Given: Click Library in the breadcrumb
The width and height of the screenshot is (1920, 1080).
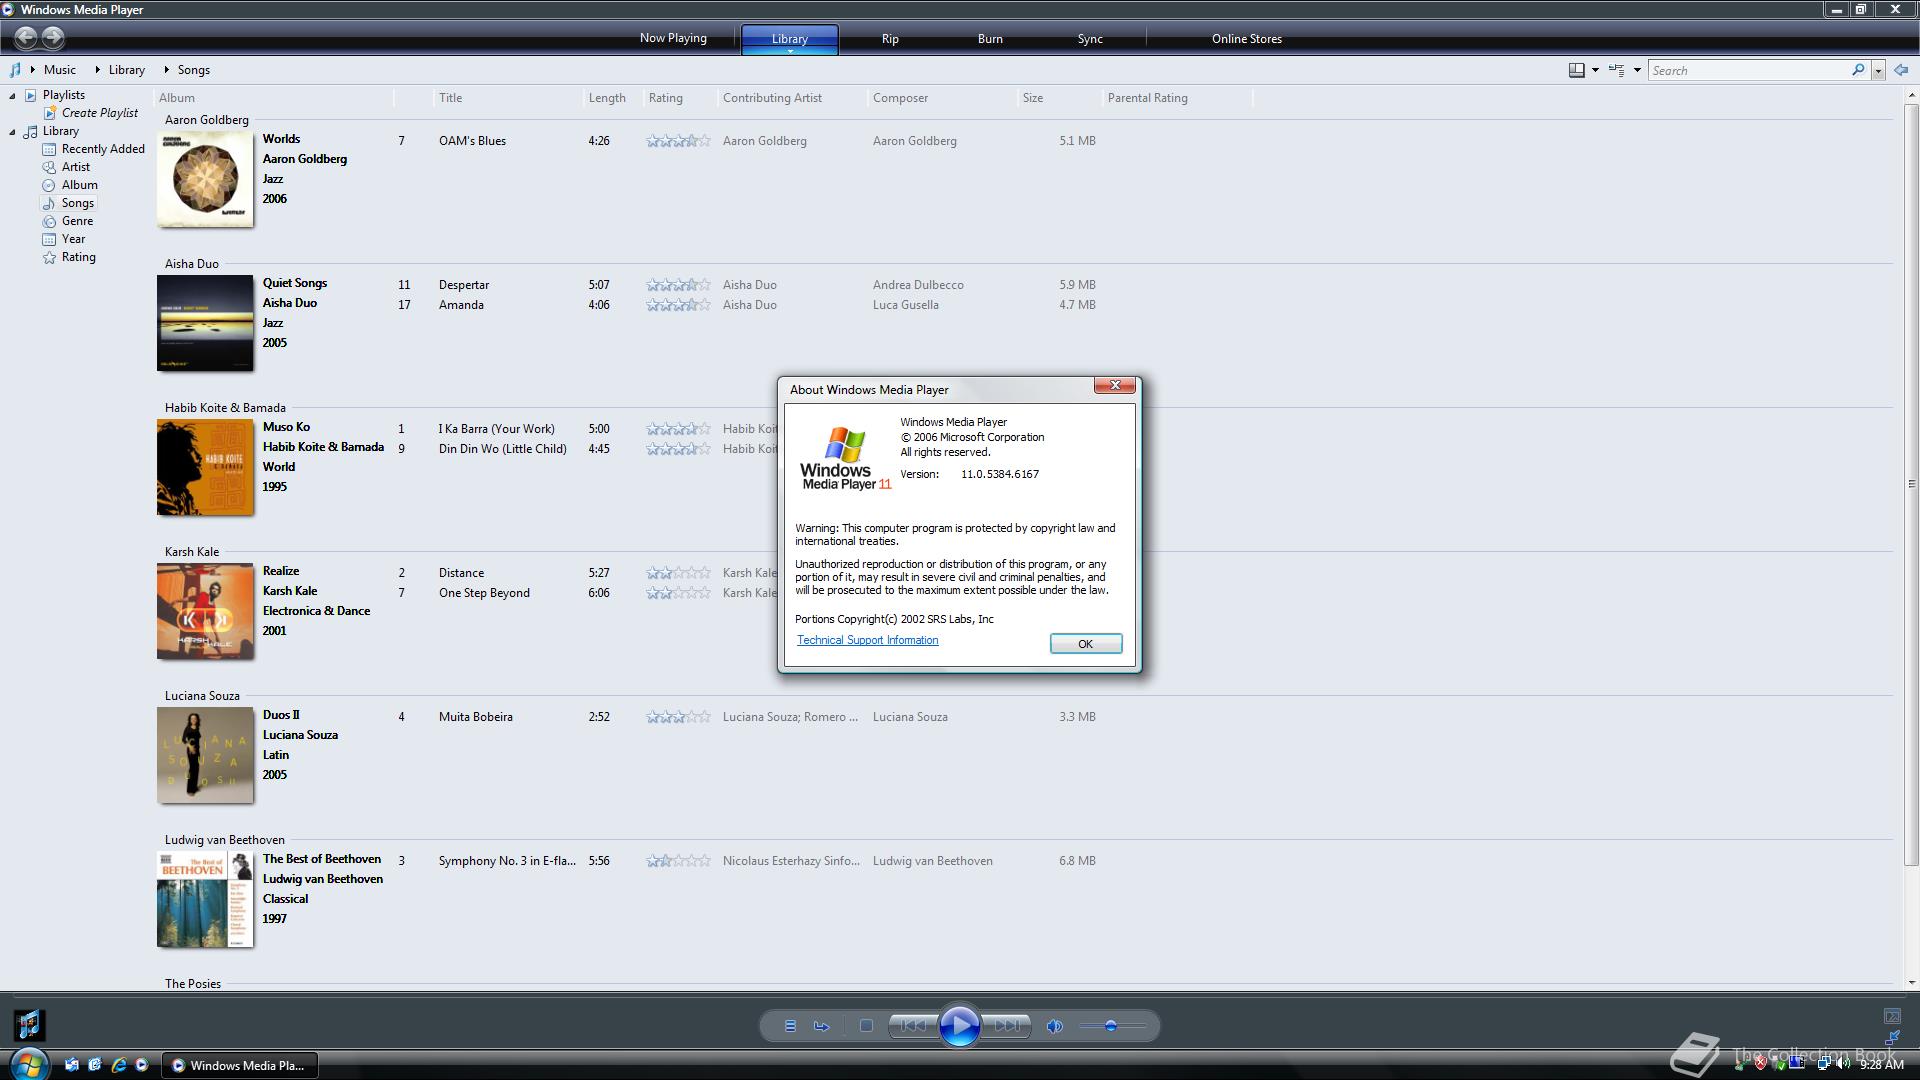Looking at the screenshot, I should (127, 70).
